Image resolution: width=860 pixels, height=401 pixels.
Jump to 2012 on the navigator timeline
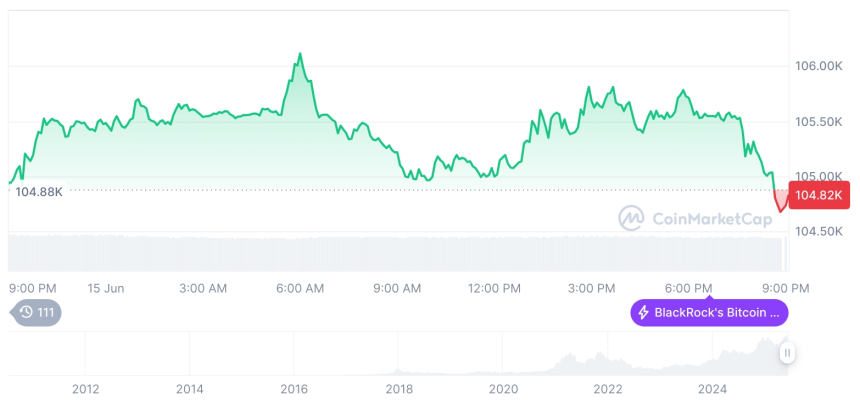pos(85,389)
